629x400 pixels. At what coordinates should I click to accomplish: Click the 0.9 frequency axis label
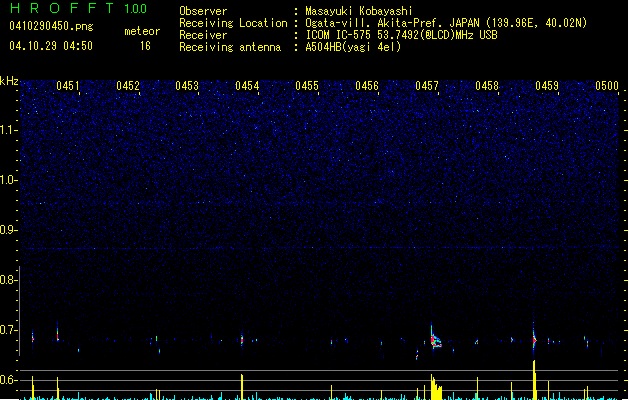[x=8, y=230]
